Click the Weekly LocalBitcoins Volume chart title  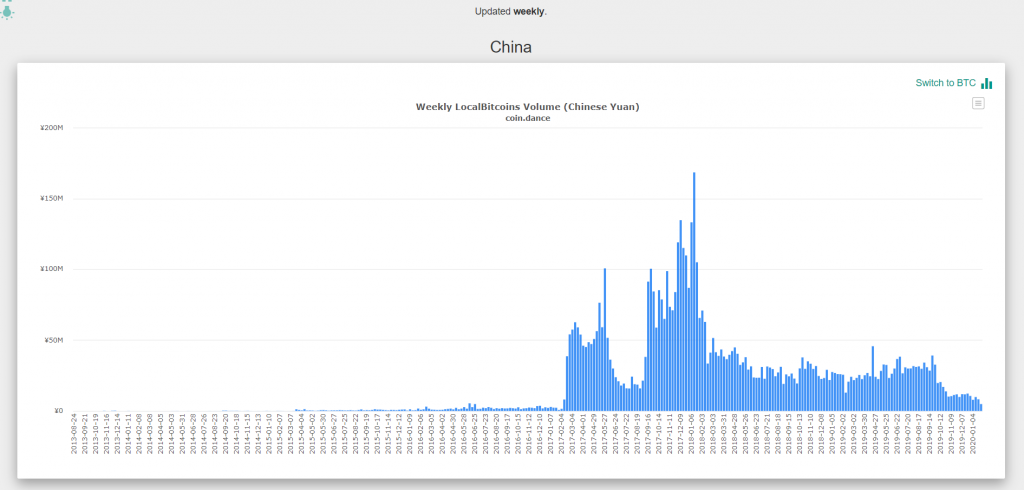(x=527, y=106)
